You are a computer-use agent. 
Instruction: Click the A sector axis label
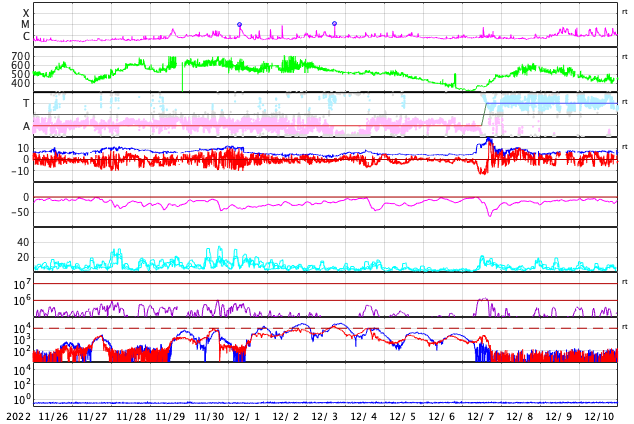coord(26,127)
